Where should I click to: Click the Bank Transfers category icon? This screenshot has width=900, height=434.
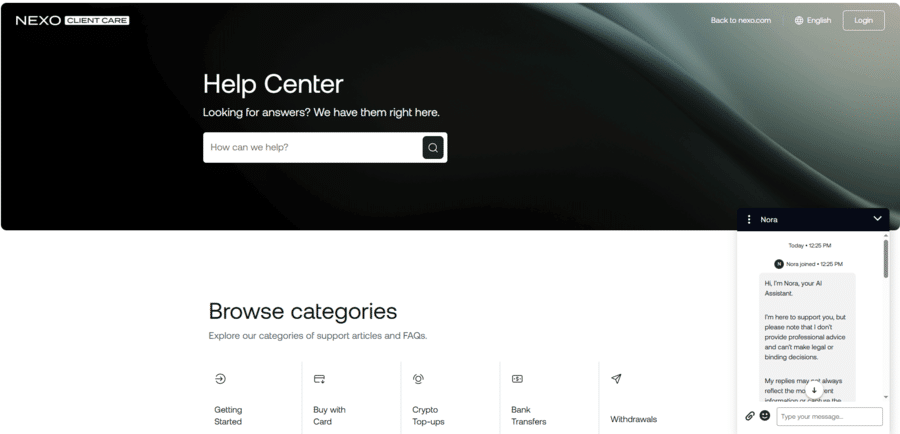517,379
